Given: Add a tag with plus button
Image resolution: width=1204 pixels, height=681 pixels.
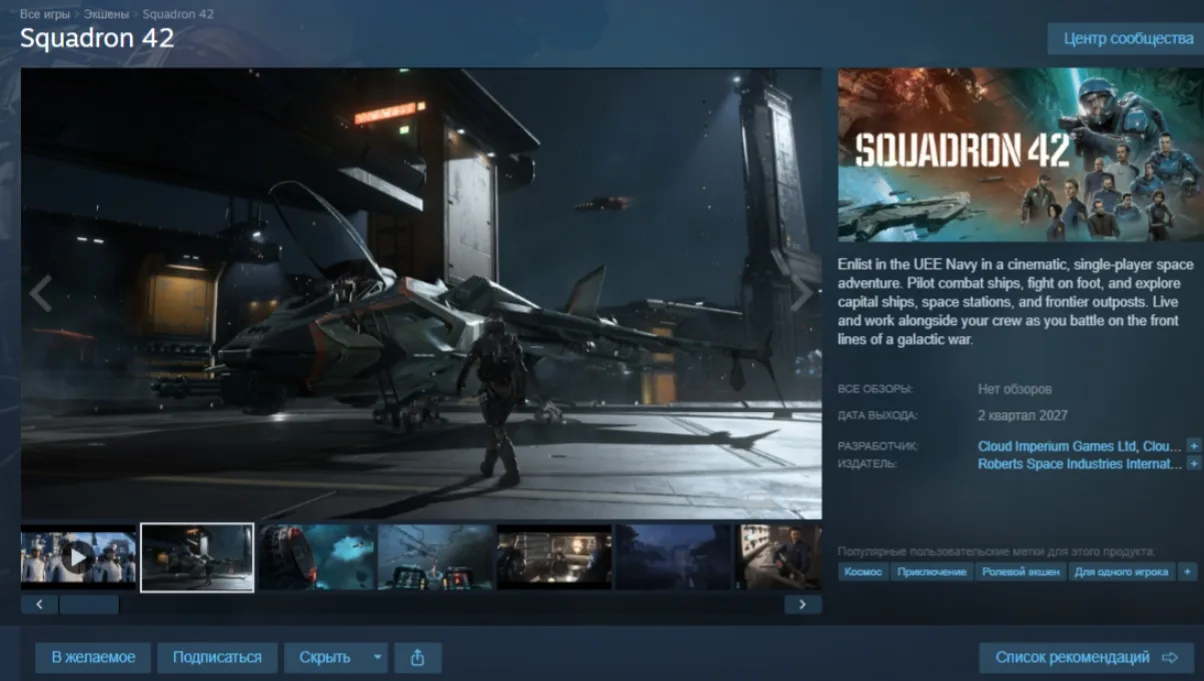Looking at the screenshot, I should 1188,572.
